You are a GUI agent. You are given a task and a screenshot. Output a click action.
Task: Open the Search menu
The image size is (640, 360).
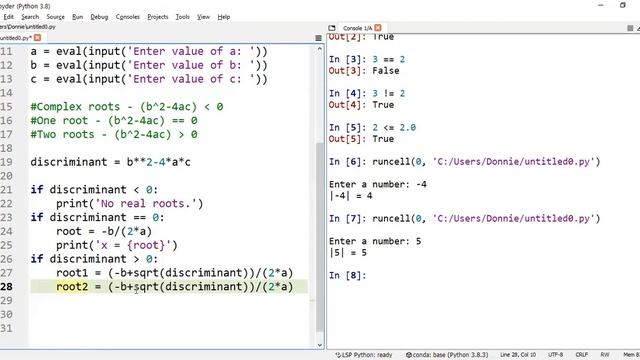tap(30, 17)
